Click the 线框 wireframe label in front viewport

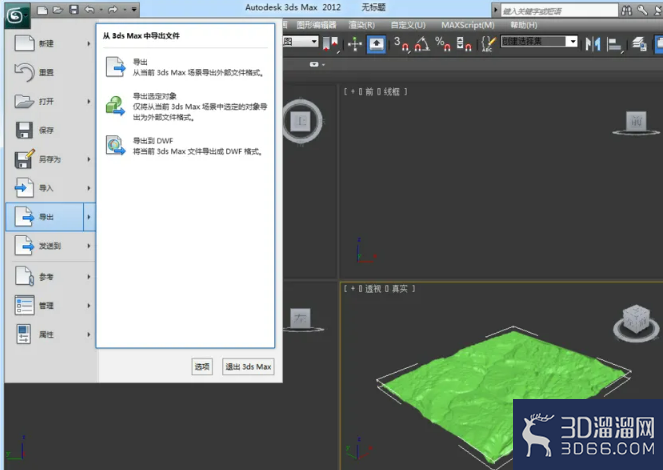[392, 92]
